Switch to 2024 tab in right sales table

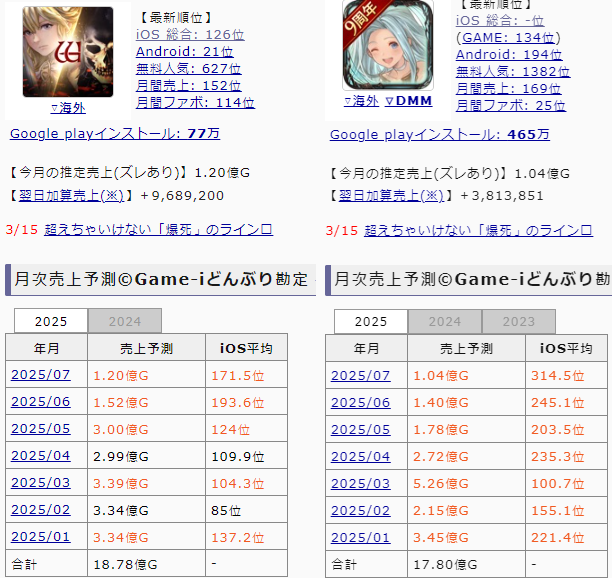point(445,322)
